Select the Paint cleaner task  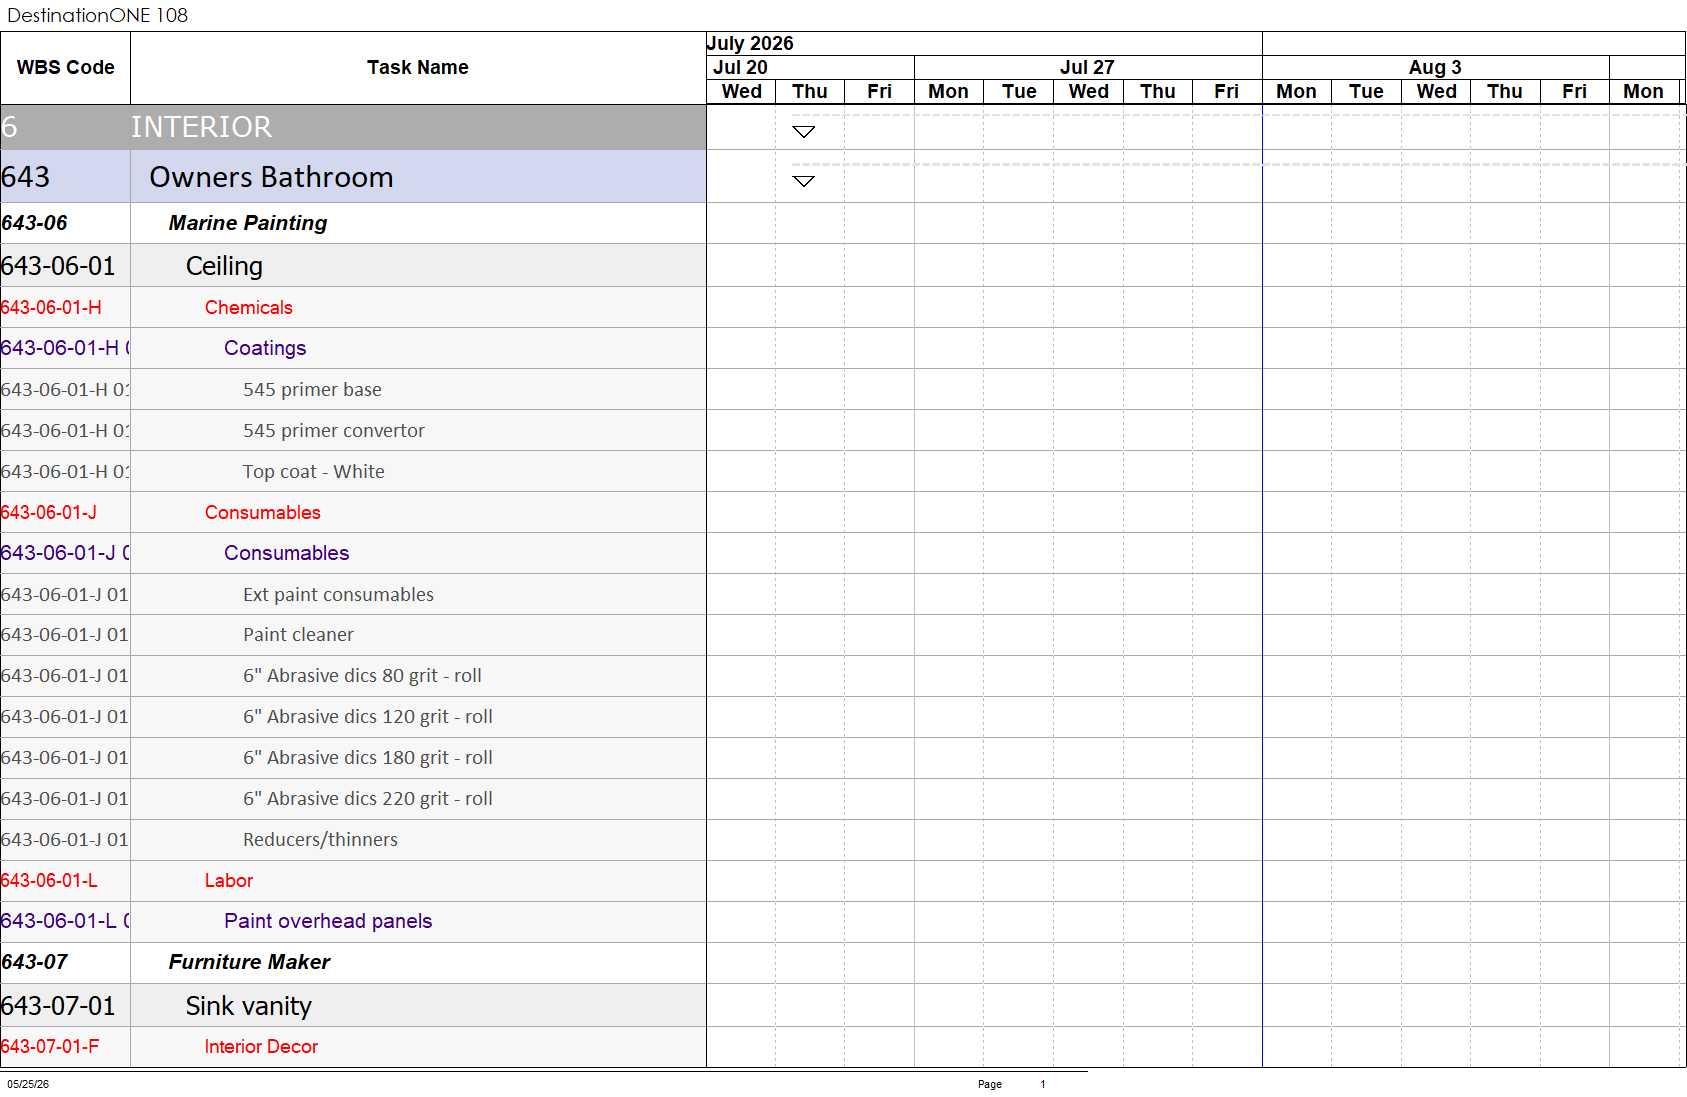coord(353,635)
